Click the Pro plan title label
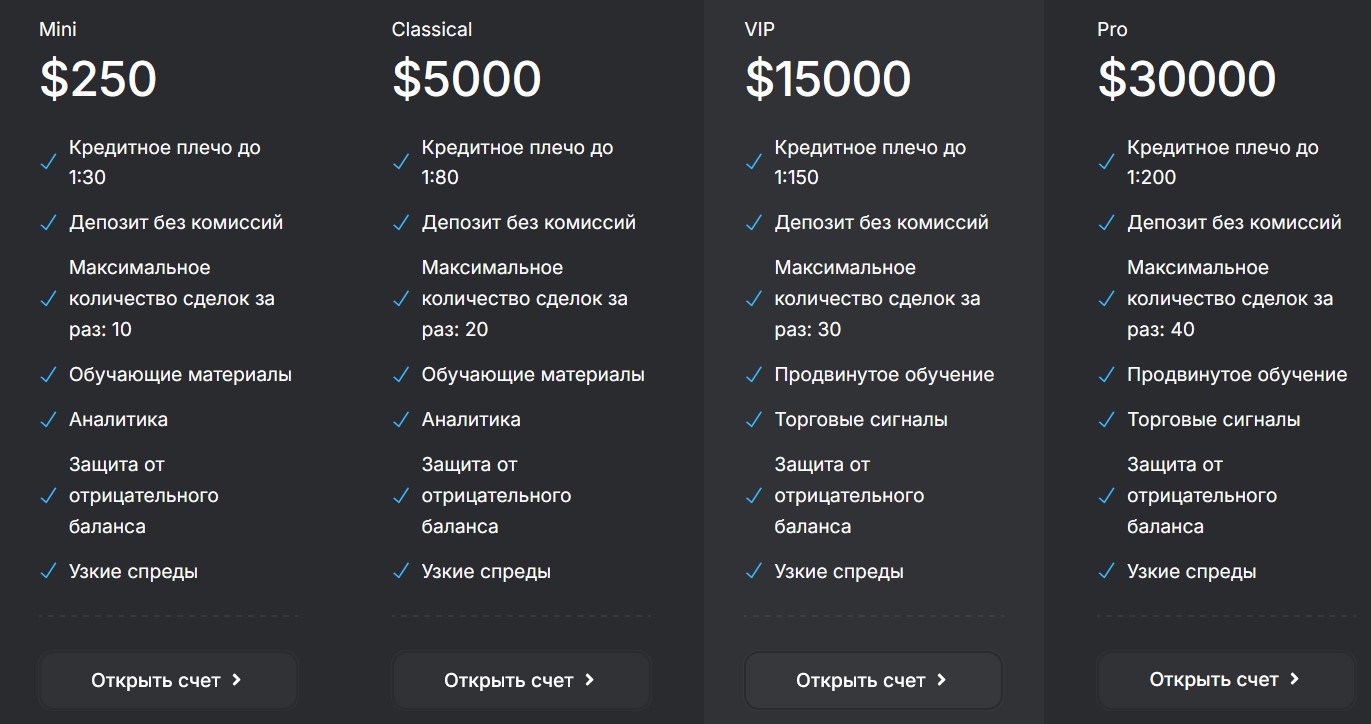 tap(1112, 29)
